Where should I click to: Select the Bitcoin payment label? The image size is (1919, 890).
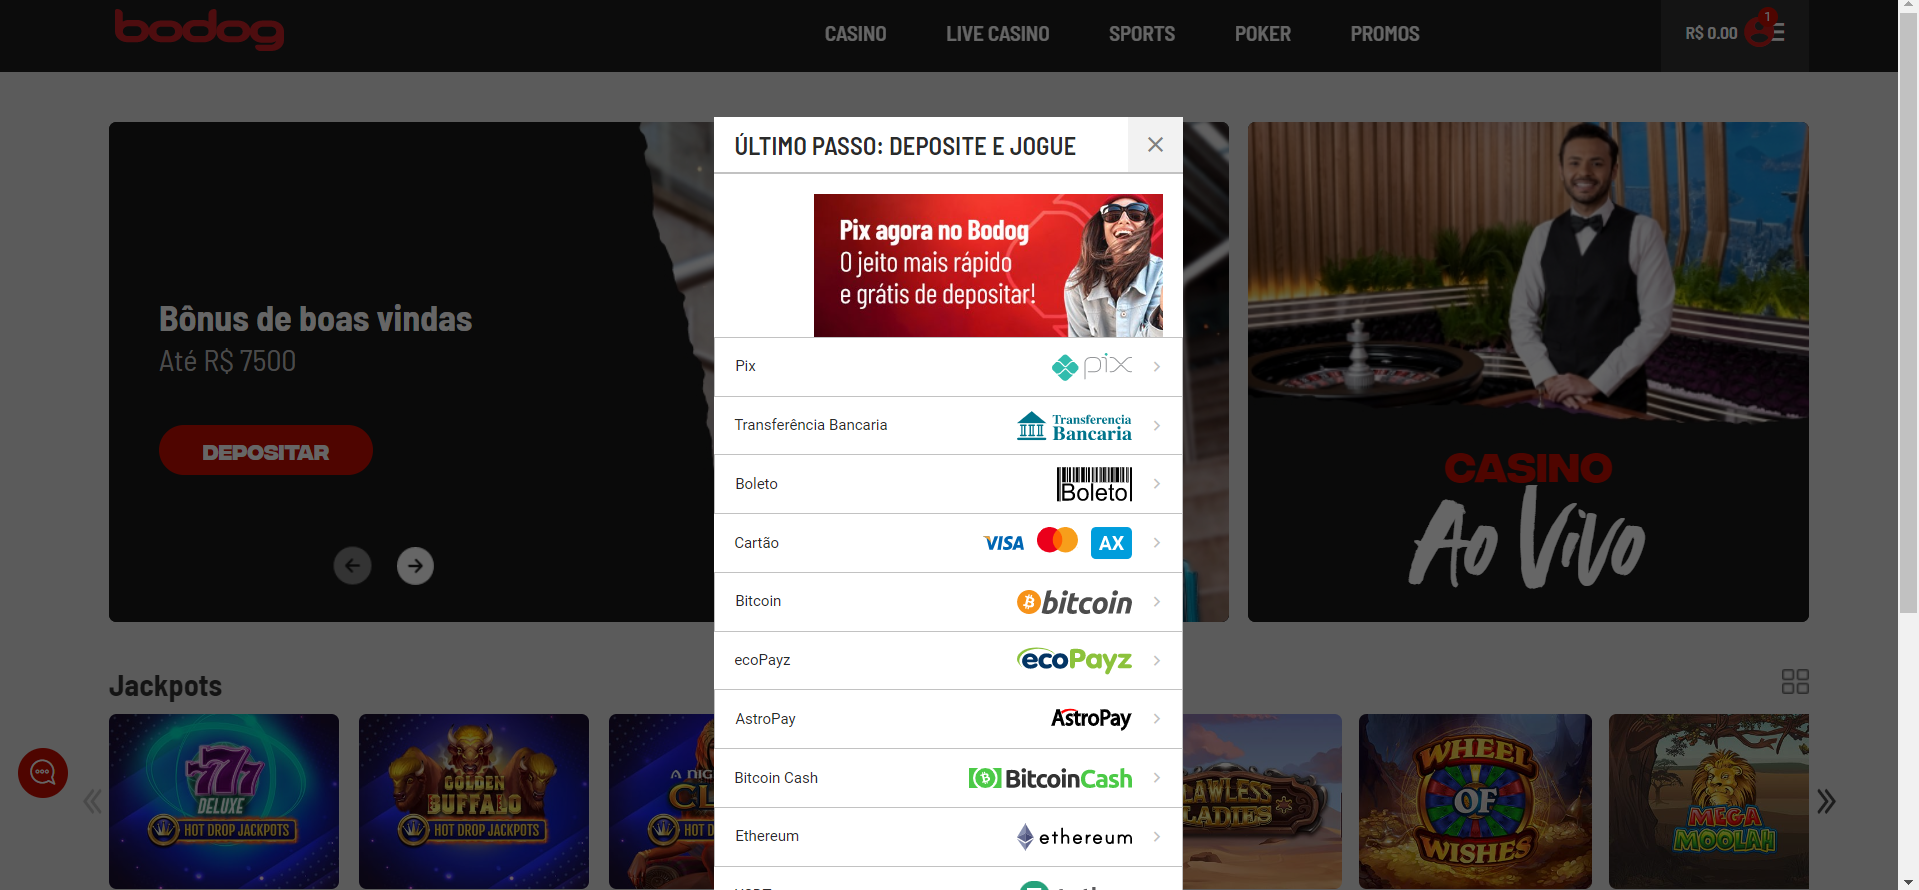(758, 601)
